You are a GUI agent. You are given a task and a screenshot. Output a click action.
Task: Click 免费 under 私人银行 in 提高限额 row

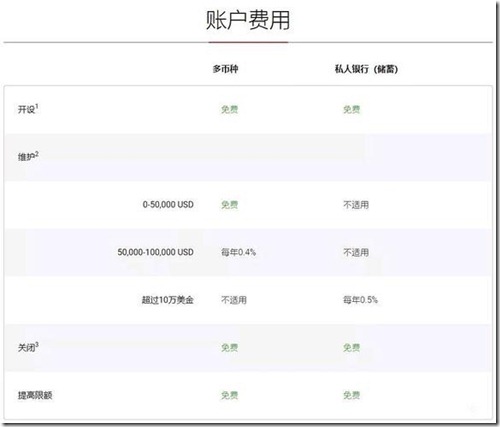(352, 395)
